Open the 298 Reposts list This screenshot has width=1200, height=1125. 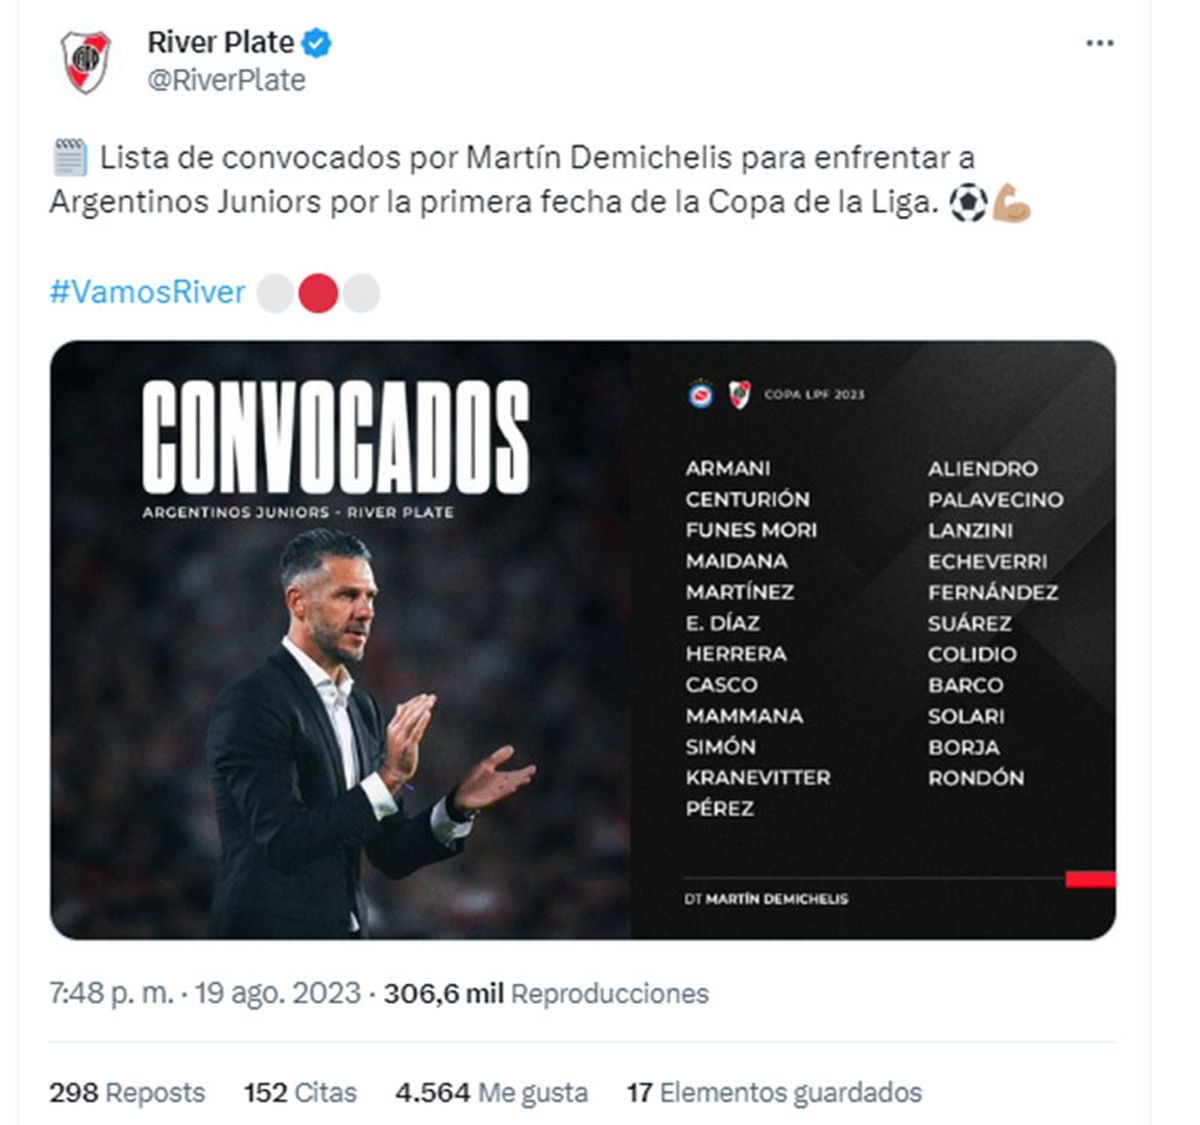coord(127,1092)
